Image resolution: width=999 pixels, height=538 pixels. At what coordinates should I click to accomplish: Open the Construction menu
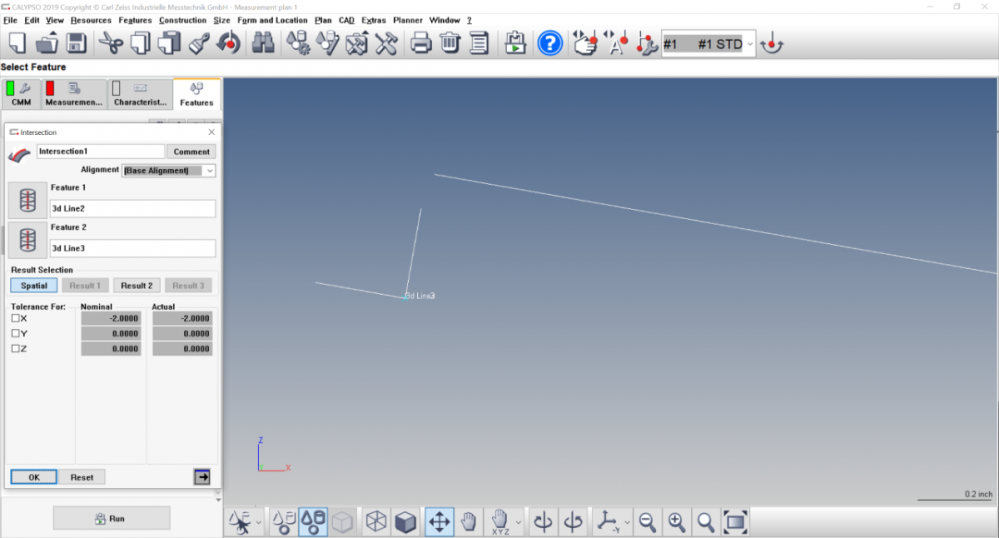coord(183,20)
